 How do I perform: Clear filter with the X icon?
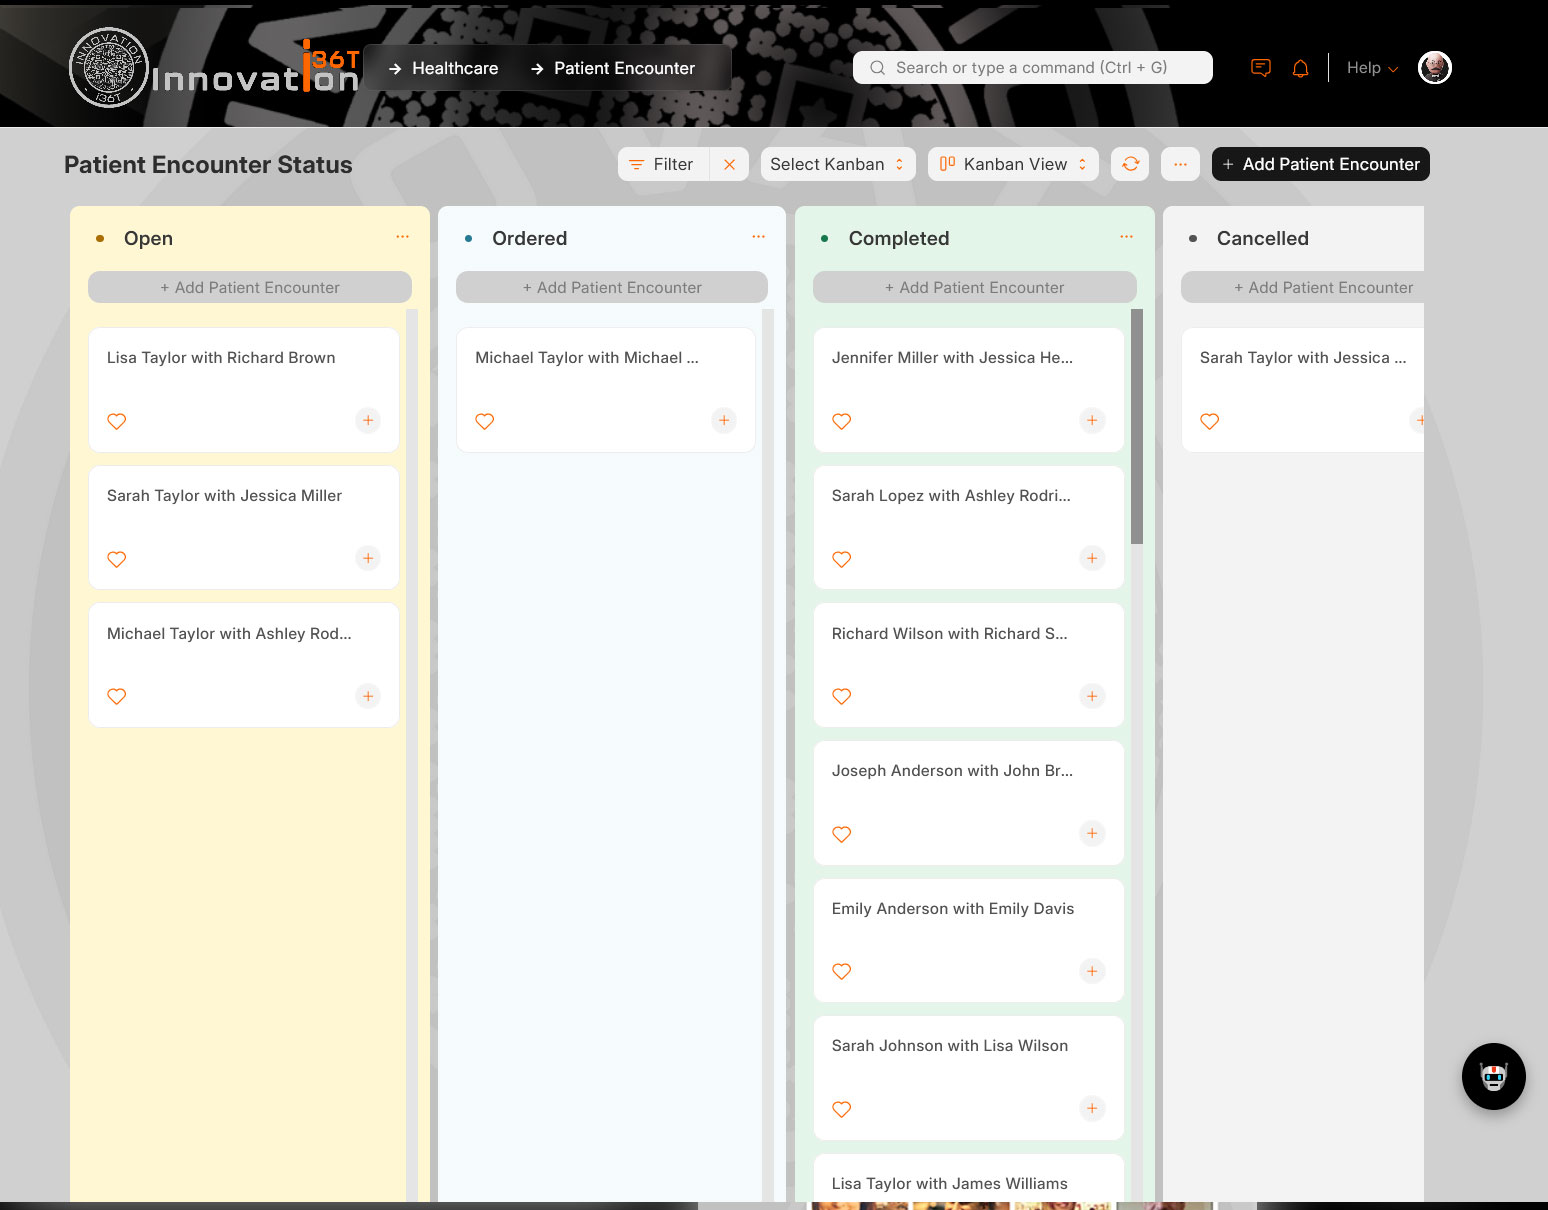pyautogui.click(x=729, y=164)
